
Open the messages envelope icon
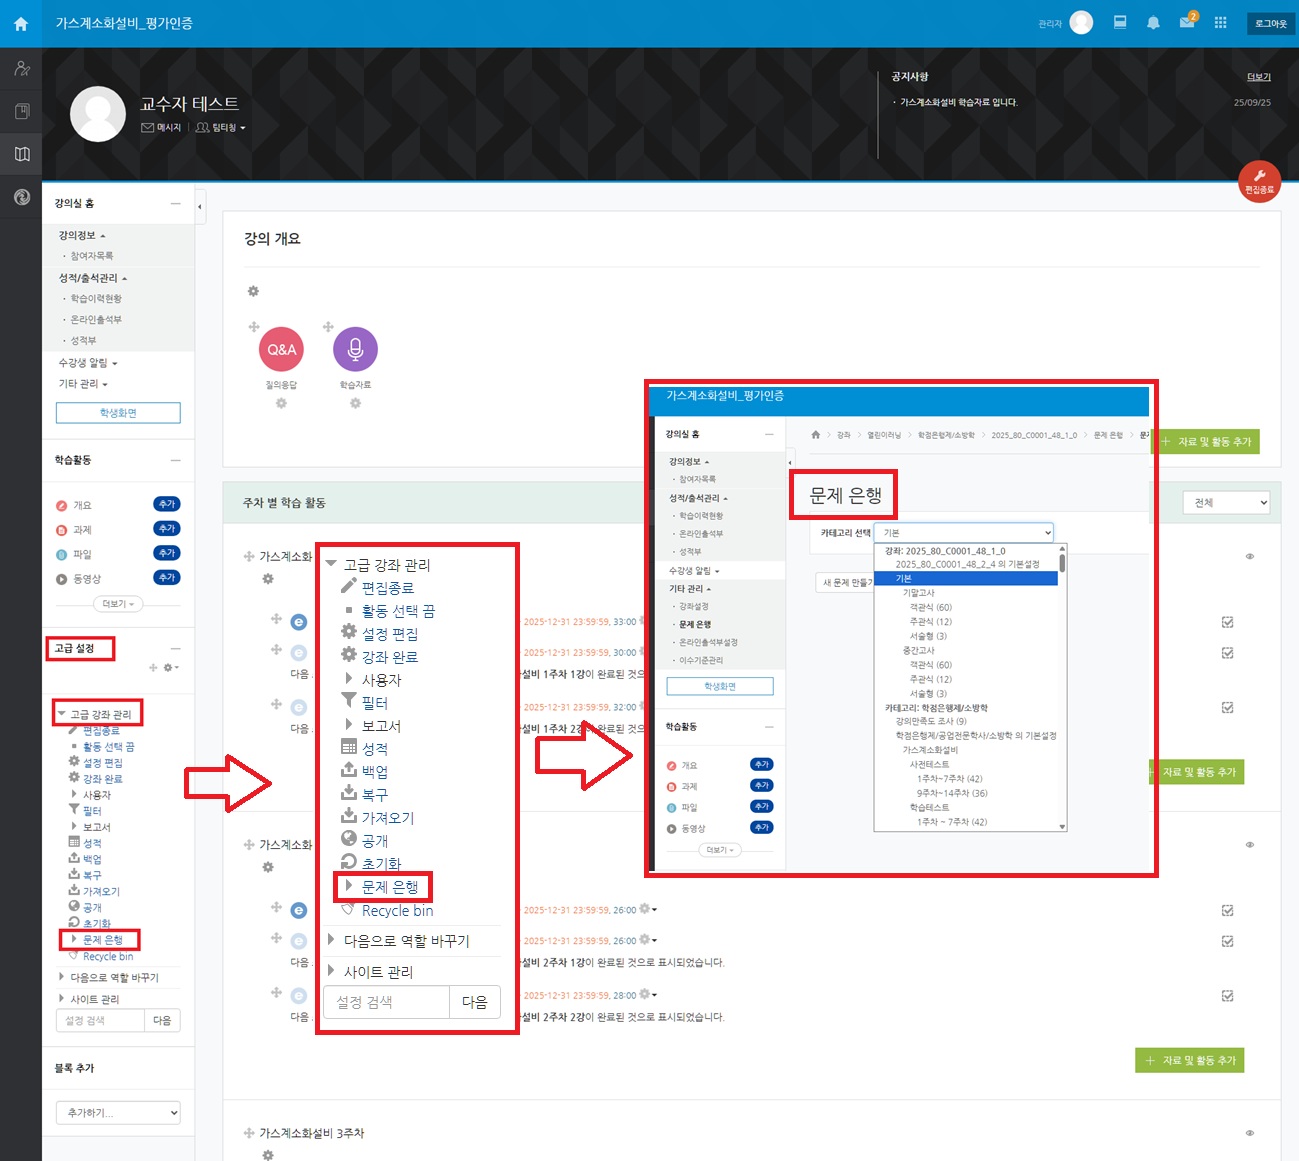[1187, 23]
